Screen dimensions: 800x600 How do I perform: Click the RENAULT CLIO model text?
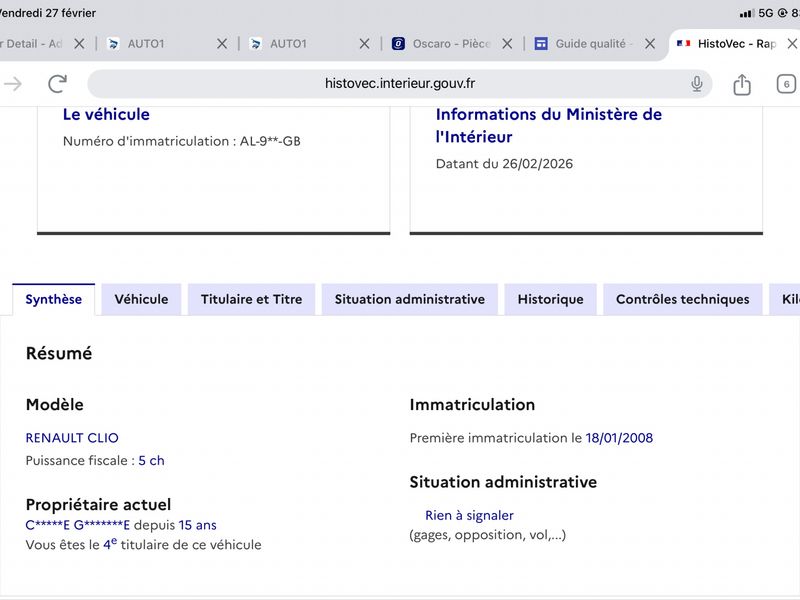pyautogui.click(x=72, y=438)
